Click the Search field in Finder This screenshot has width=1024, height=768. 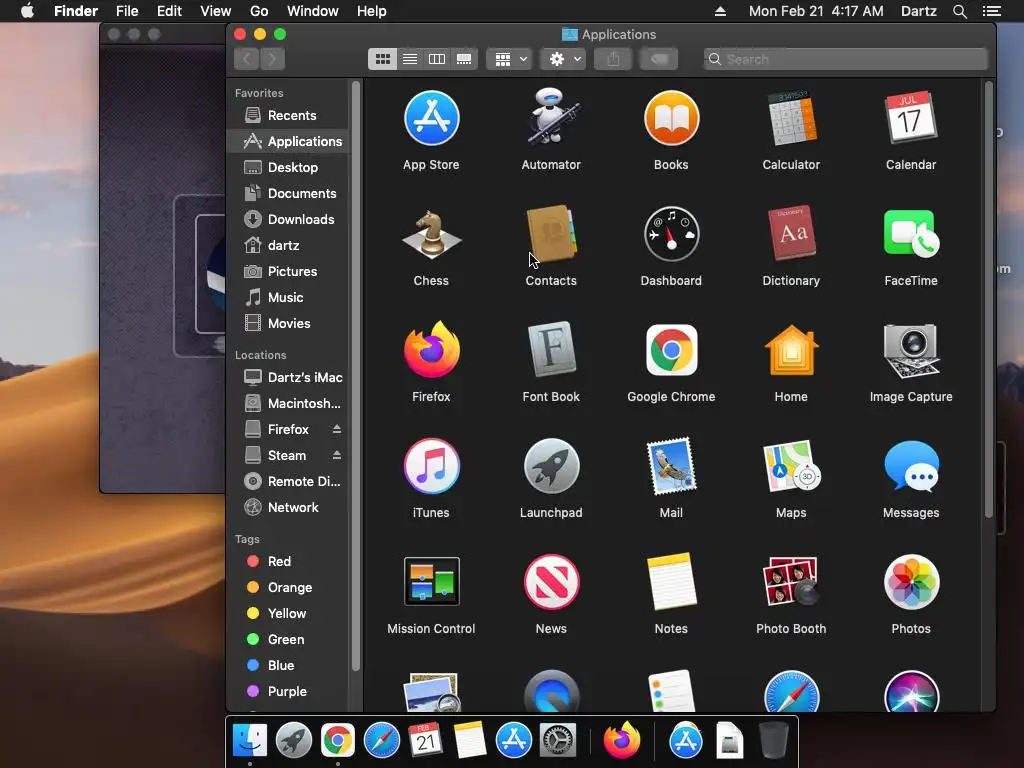pos(846,59)
